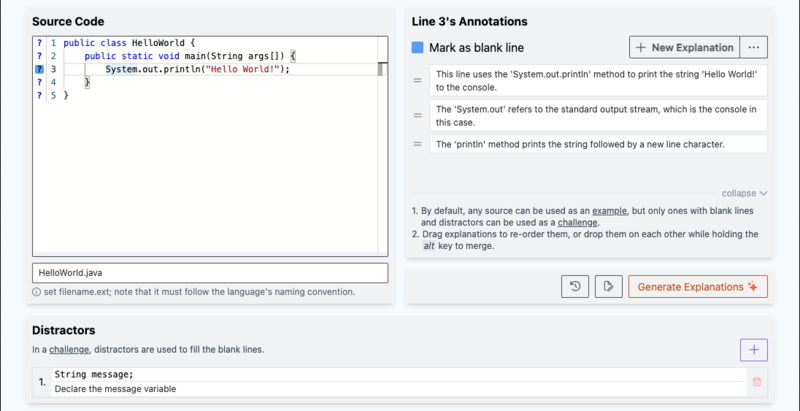Open the three-dot menu beside New Explanation
Viewport: 800px width, 411px height.
point(754,47)
